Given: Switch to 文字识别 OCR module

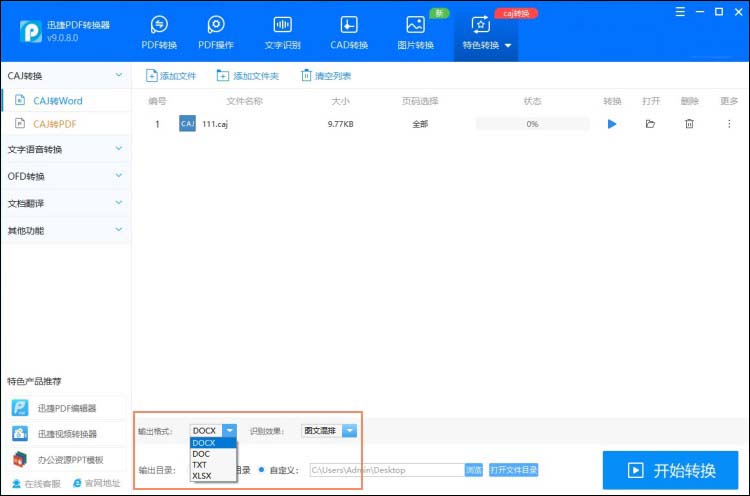Looking at the screenshot, I should [282, 32].
